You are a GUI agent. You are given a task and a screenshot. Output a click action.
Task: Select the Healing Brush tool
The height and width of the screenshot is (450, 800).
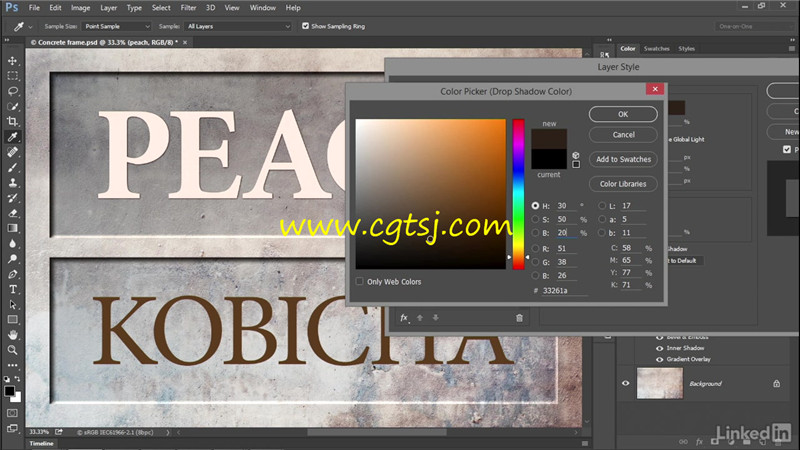(x=12, y=152)
